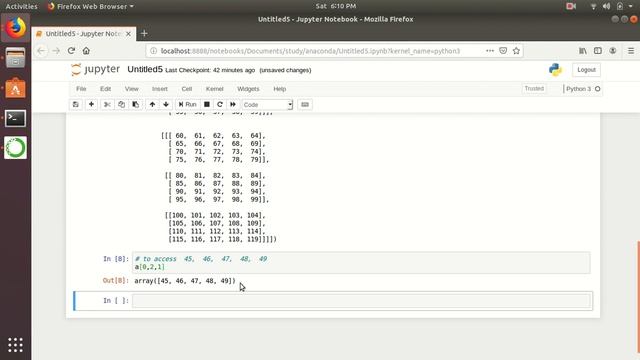Paste cells below icon
The height and width of the screenshot is (360, 640).
[136, 104]
